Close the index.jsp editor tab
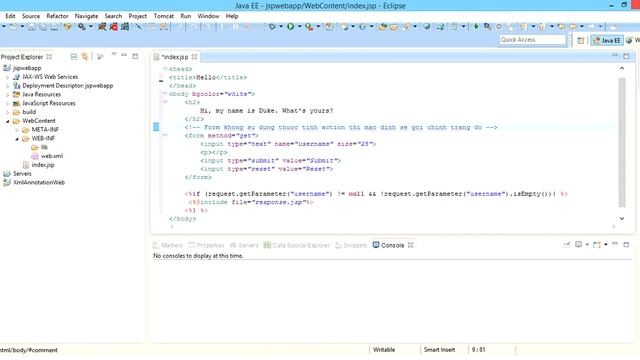This screenshot has height=360, width=640. (194, 57)
